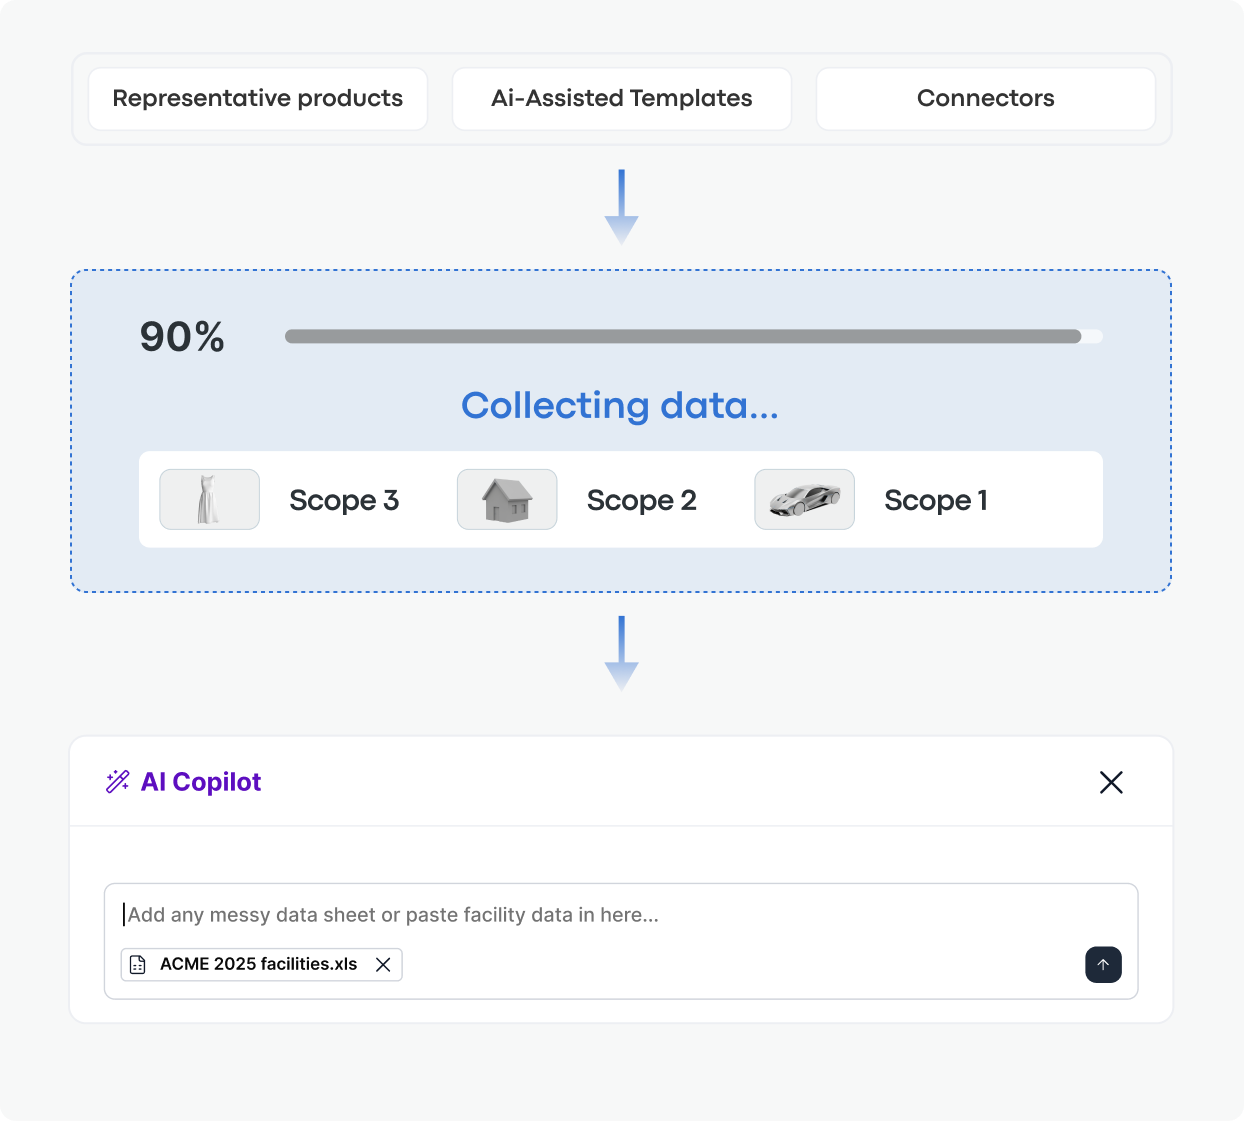Toggle the Scope 3 data selection
Viewport: 1244px width, 1121px height.
[x=344, y=500]
